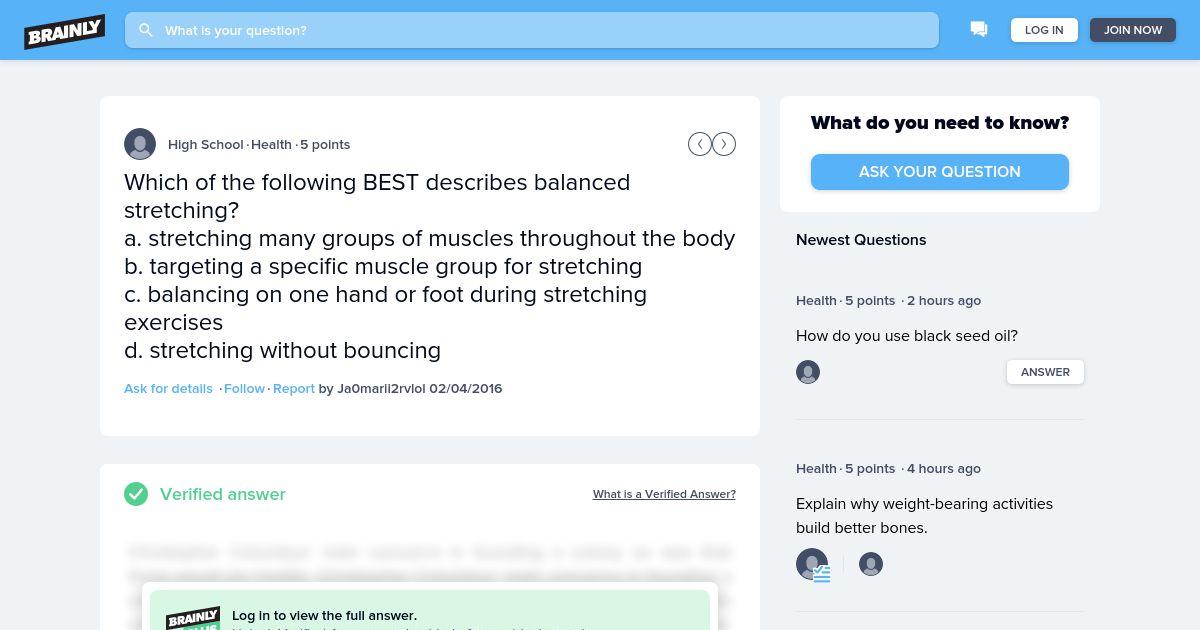This screenshot has width=1200, height=630.
Task: Click the green verified checkmark icon
Action: point(136,494)
